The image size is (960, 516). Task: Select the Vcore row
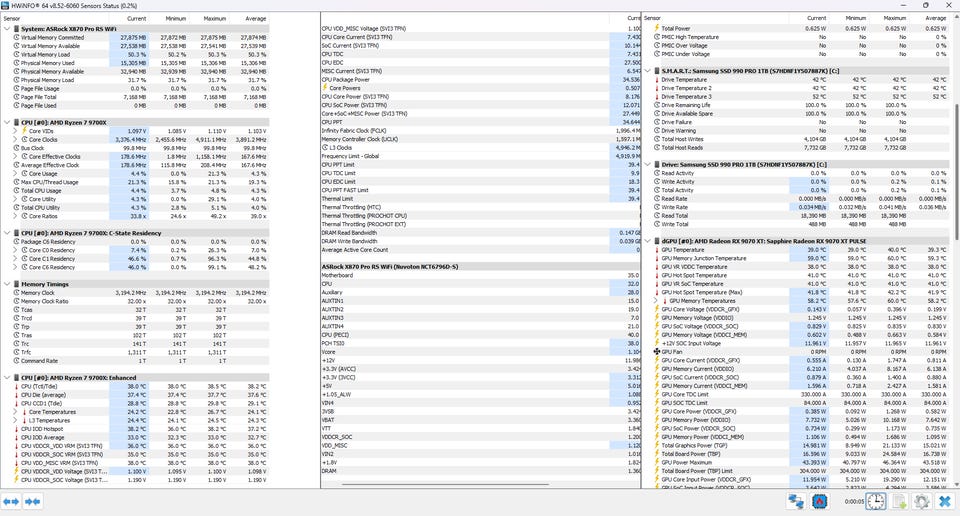tap(481, 352)
